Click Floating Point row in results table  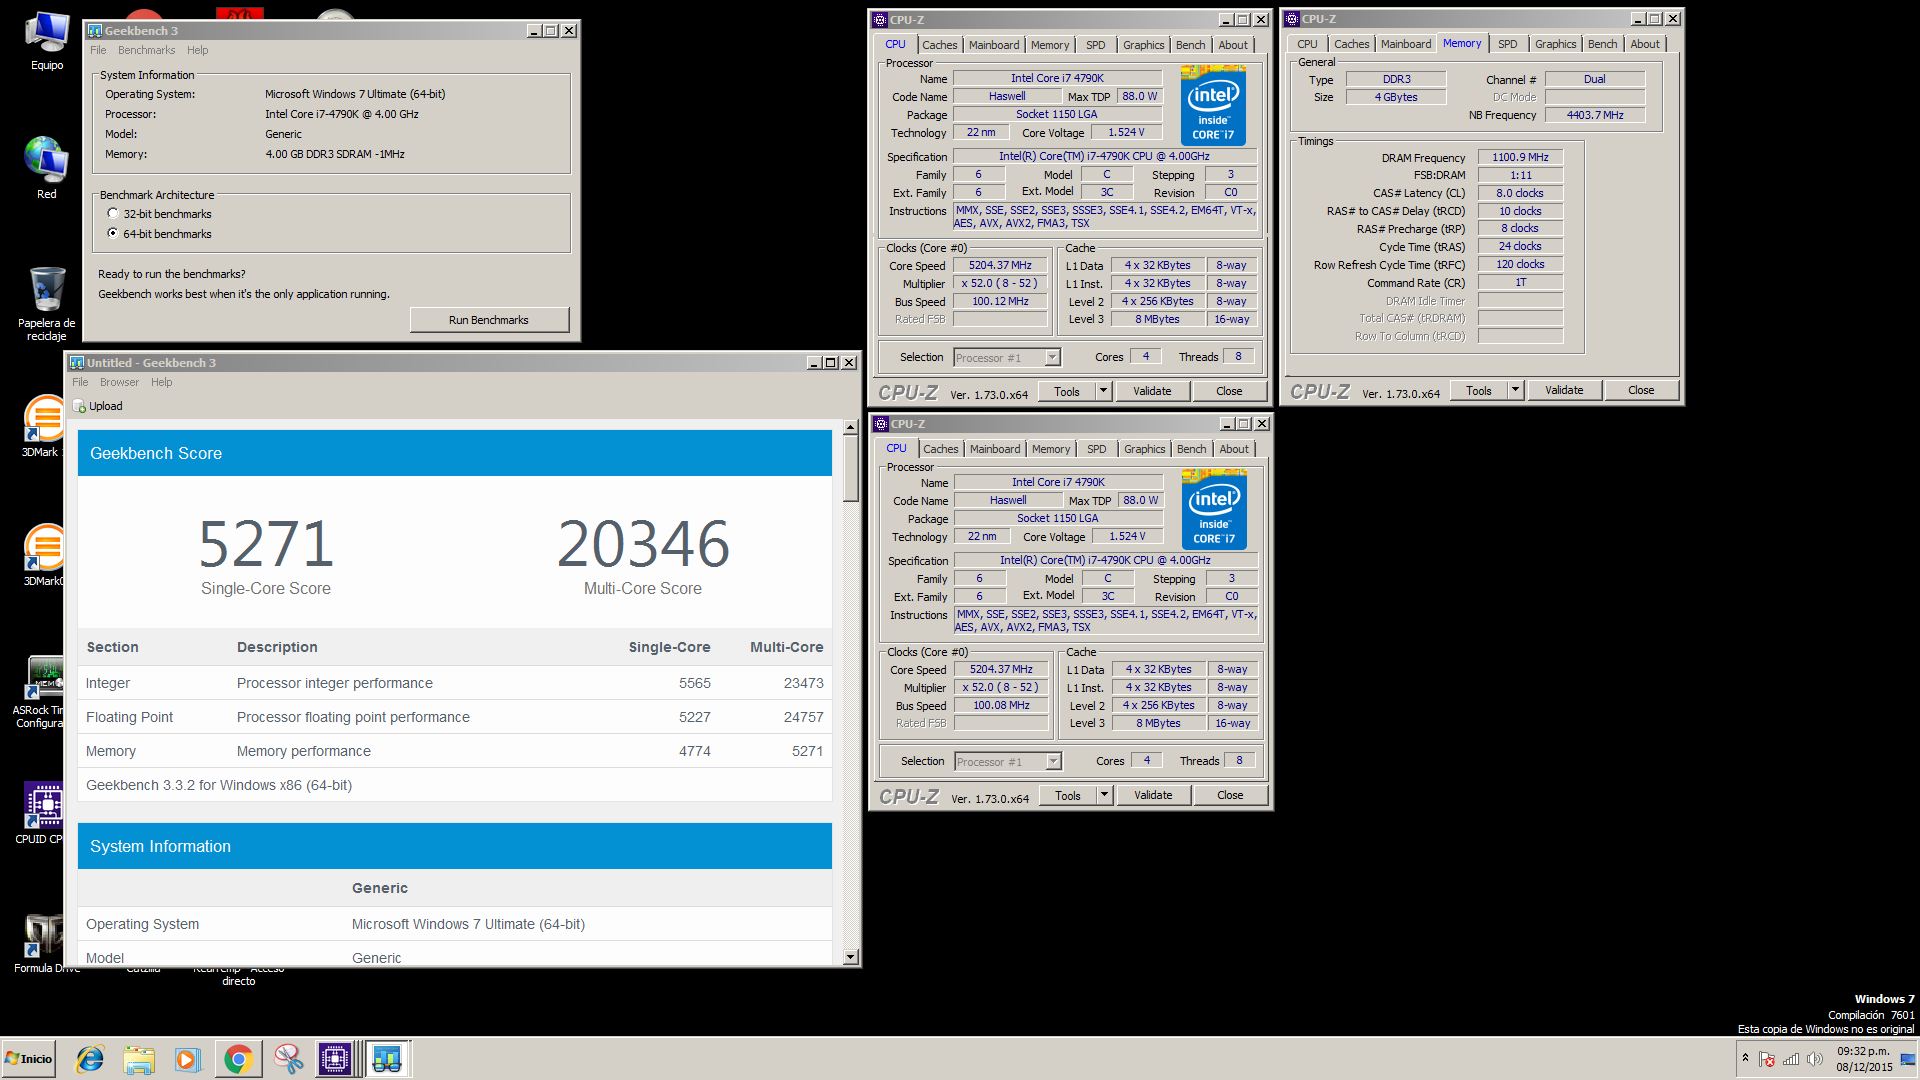coord(455,717)
